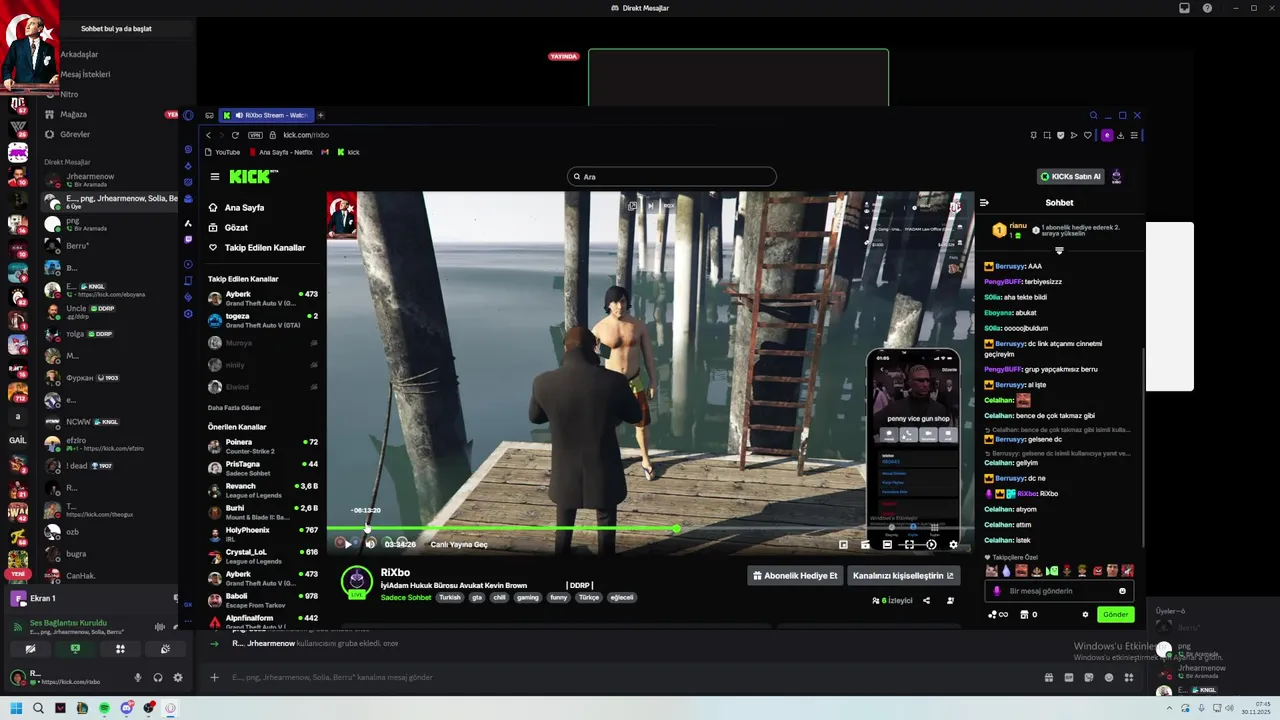This screenshot has height=720, width=1280.
Task: Click the 'KICKs Satın Al' button
Action: 1070,177
